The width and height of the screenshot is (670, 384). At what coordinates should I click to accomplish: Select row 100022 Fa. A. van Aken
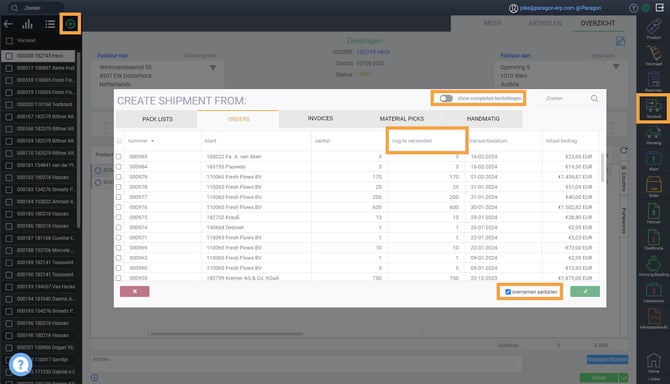pos(357,157)
